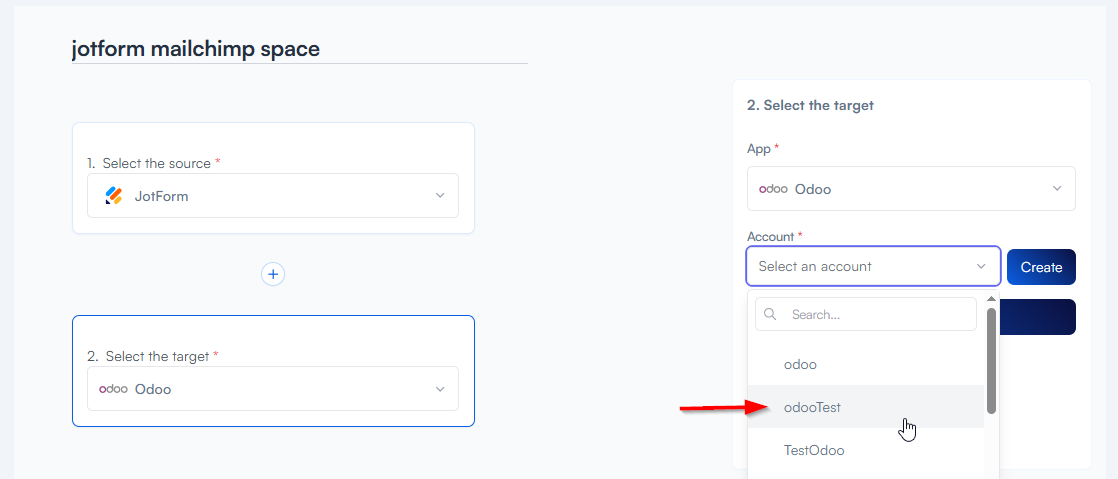Collapse the Account dropdown using its chevron

tap(981, 267)
